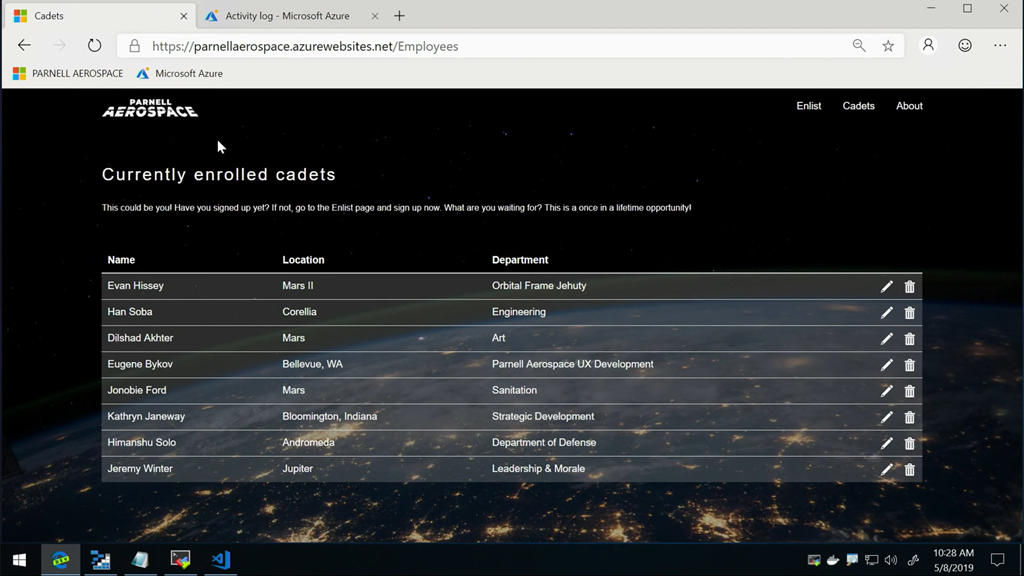Screen dimensions: 1024x576
Task: Open a new browser tab
Action: tap(399, 16)
